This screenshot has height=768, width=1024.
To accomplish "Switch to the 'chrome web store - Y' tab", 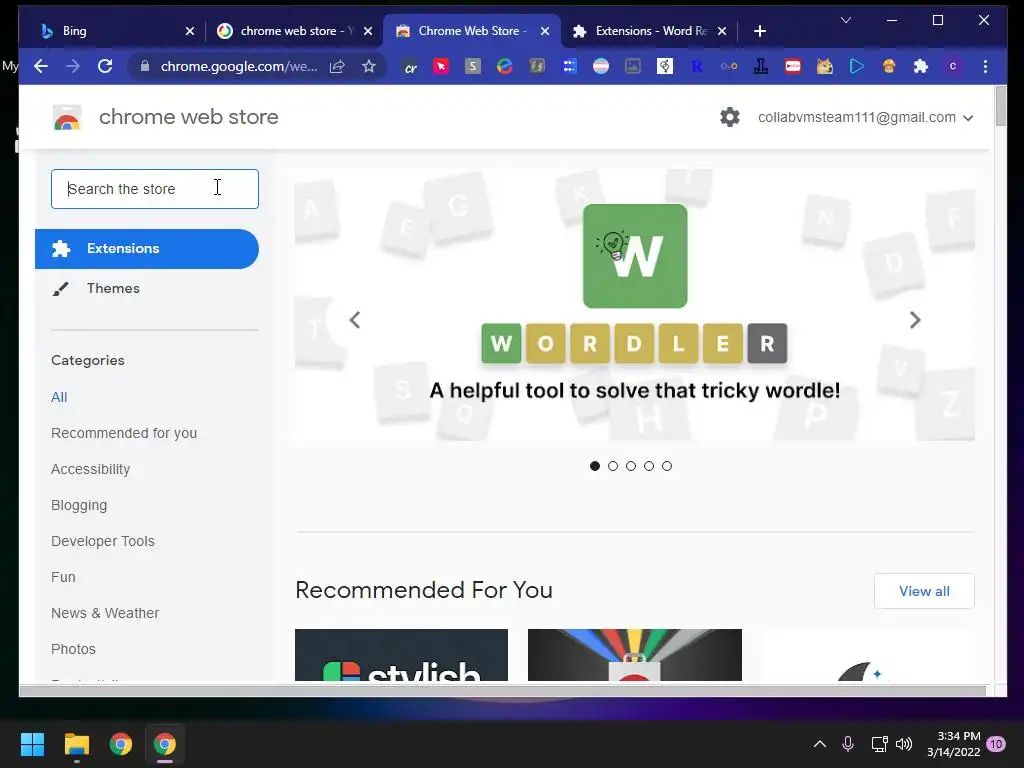I will pos(286,31).
